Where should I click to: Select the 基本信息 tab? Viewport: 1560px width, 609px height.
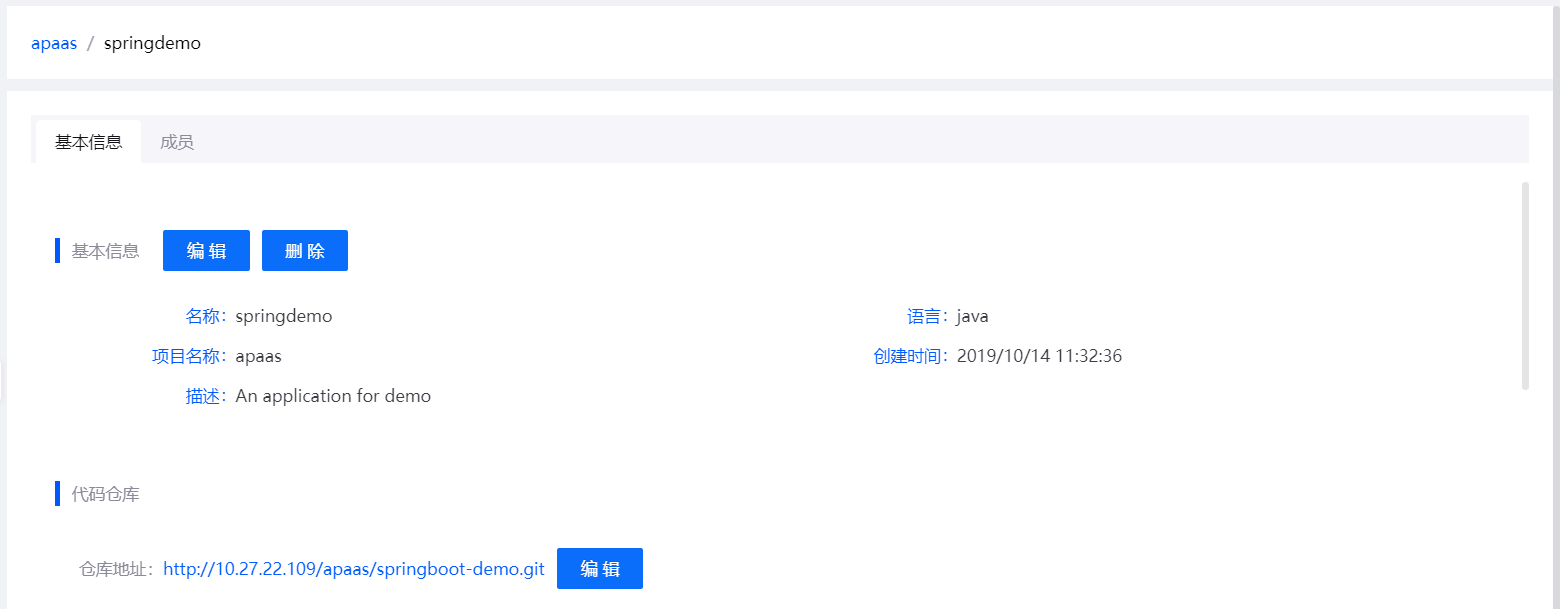88,142
